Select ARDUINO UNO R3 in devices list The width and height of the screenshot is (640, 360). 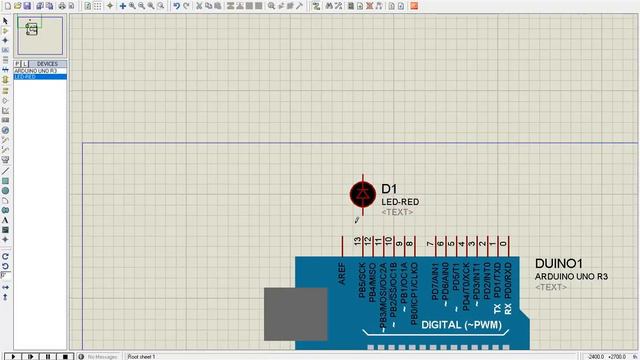[x=40, y=71]
